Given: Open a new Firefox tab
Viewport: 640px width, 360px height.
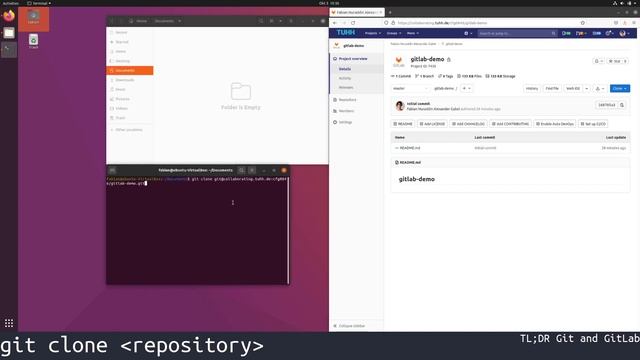Looking at the screenshot, I should tap(390, 12).
